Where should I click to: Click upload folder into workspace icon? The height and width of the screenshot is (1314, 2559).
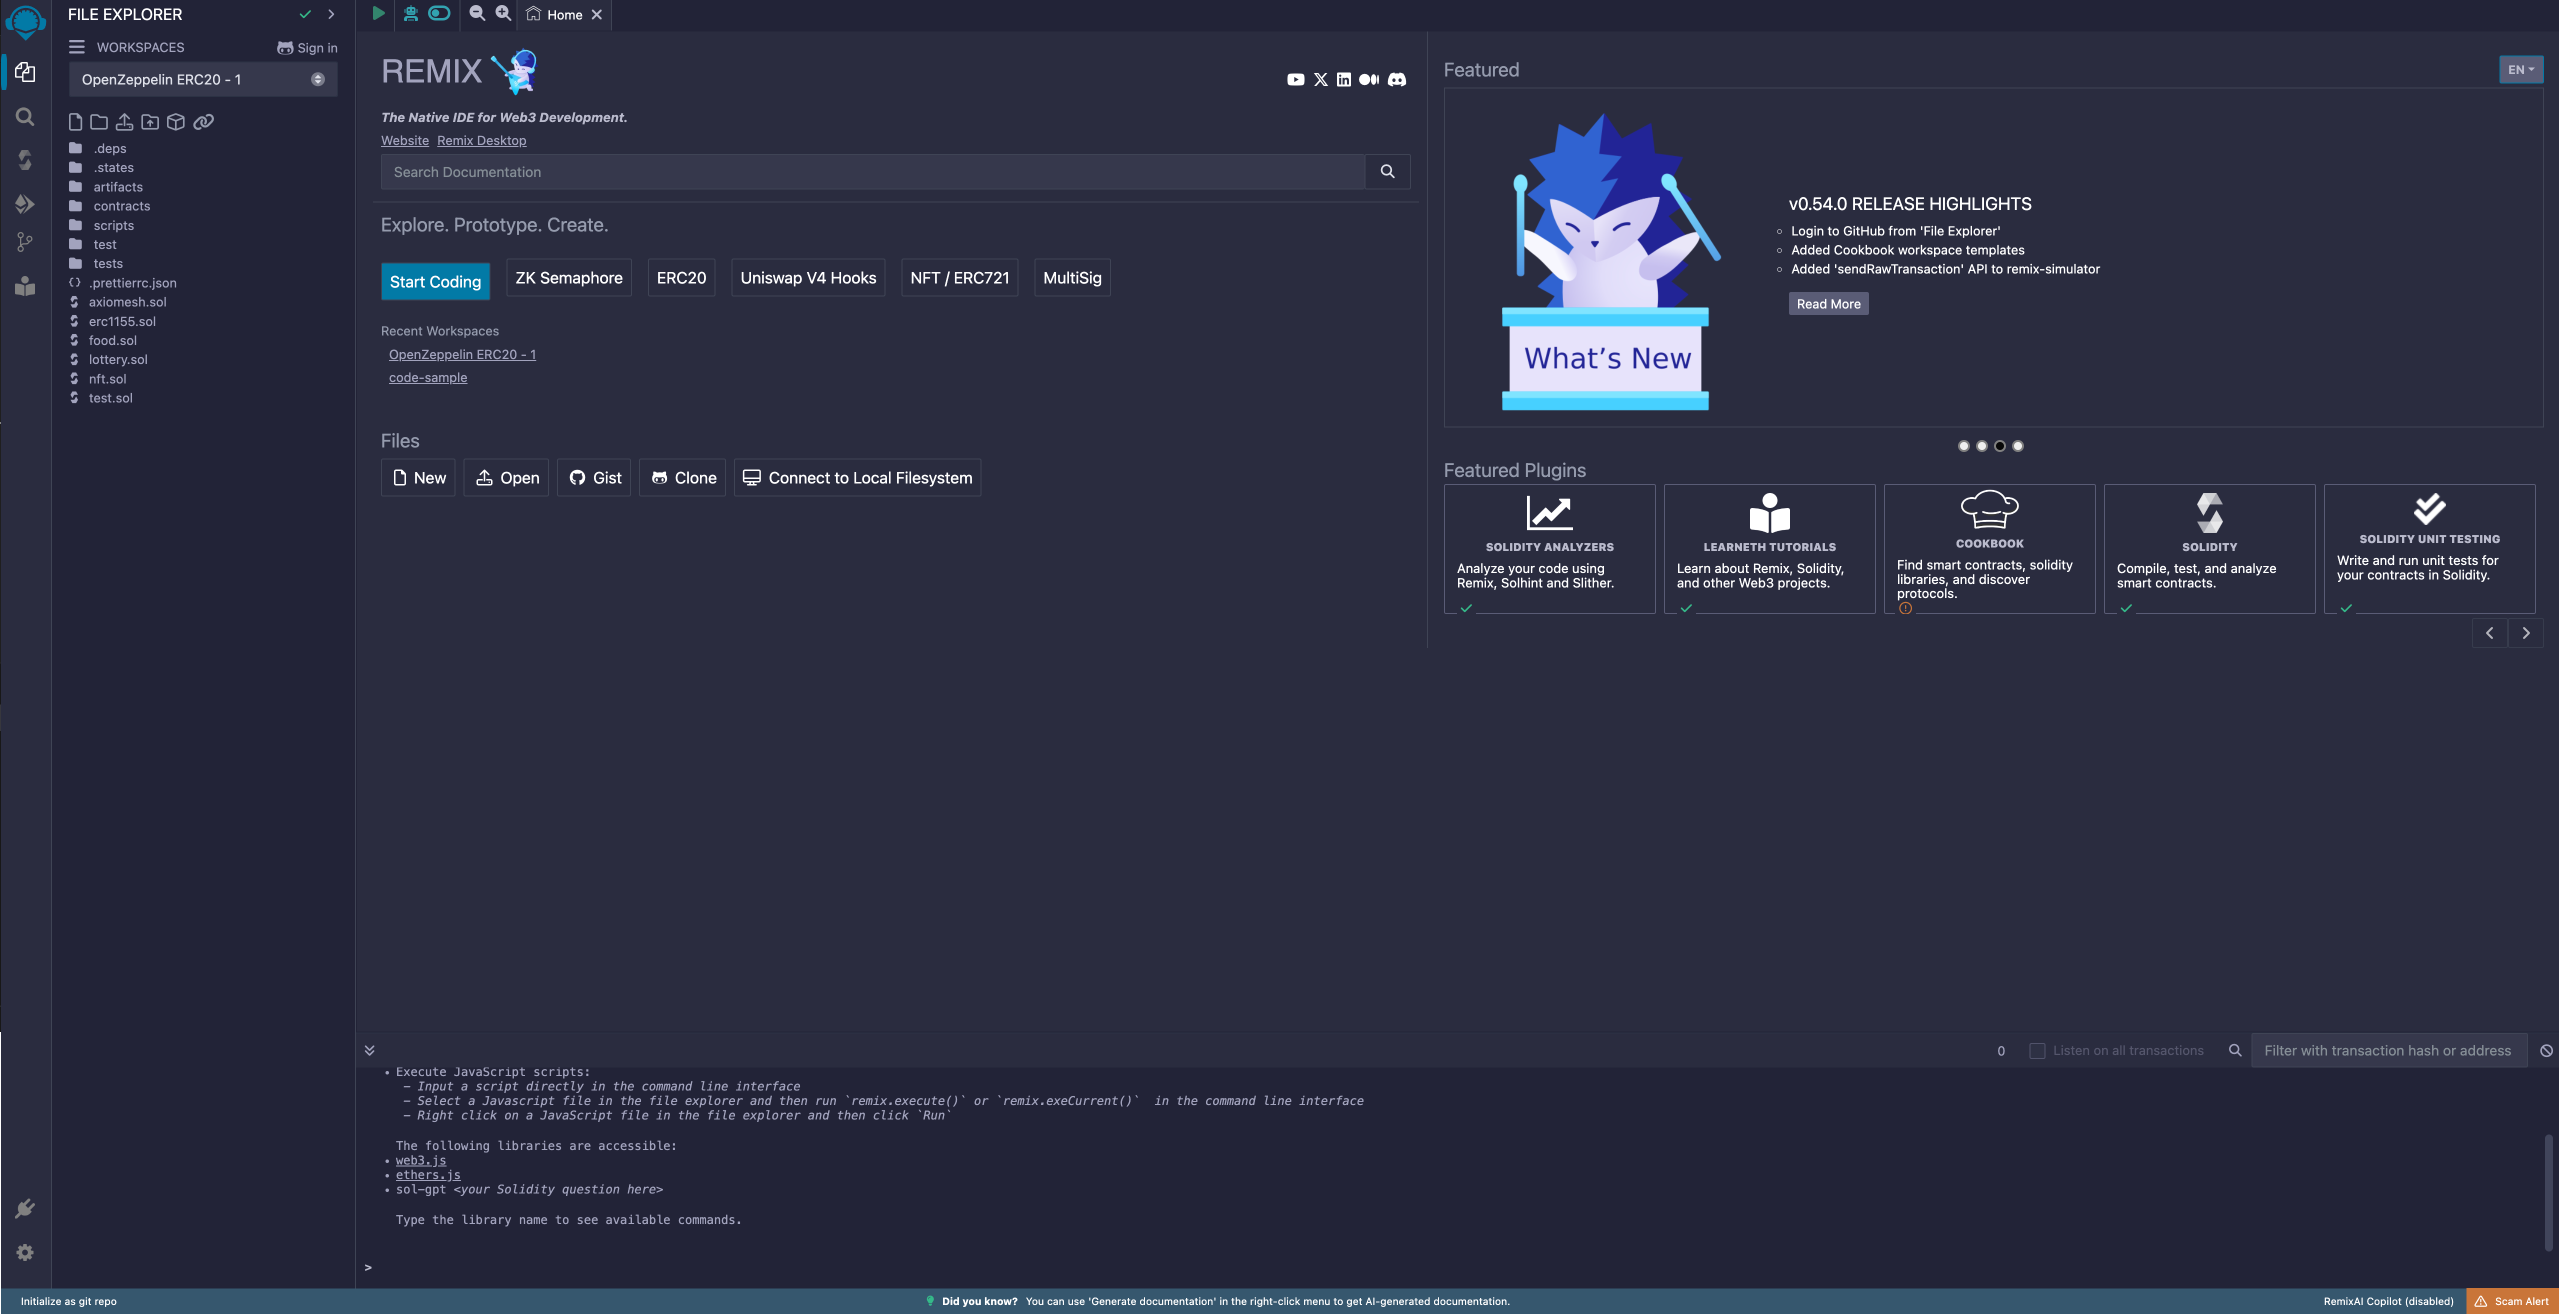coord(150,122)
